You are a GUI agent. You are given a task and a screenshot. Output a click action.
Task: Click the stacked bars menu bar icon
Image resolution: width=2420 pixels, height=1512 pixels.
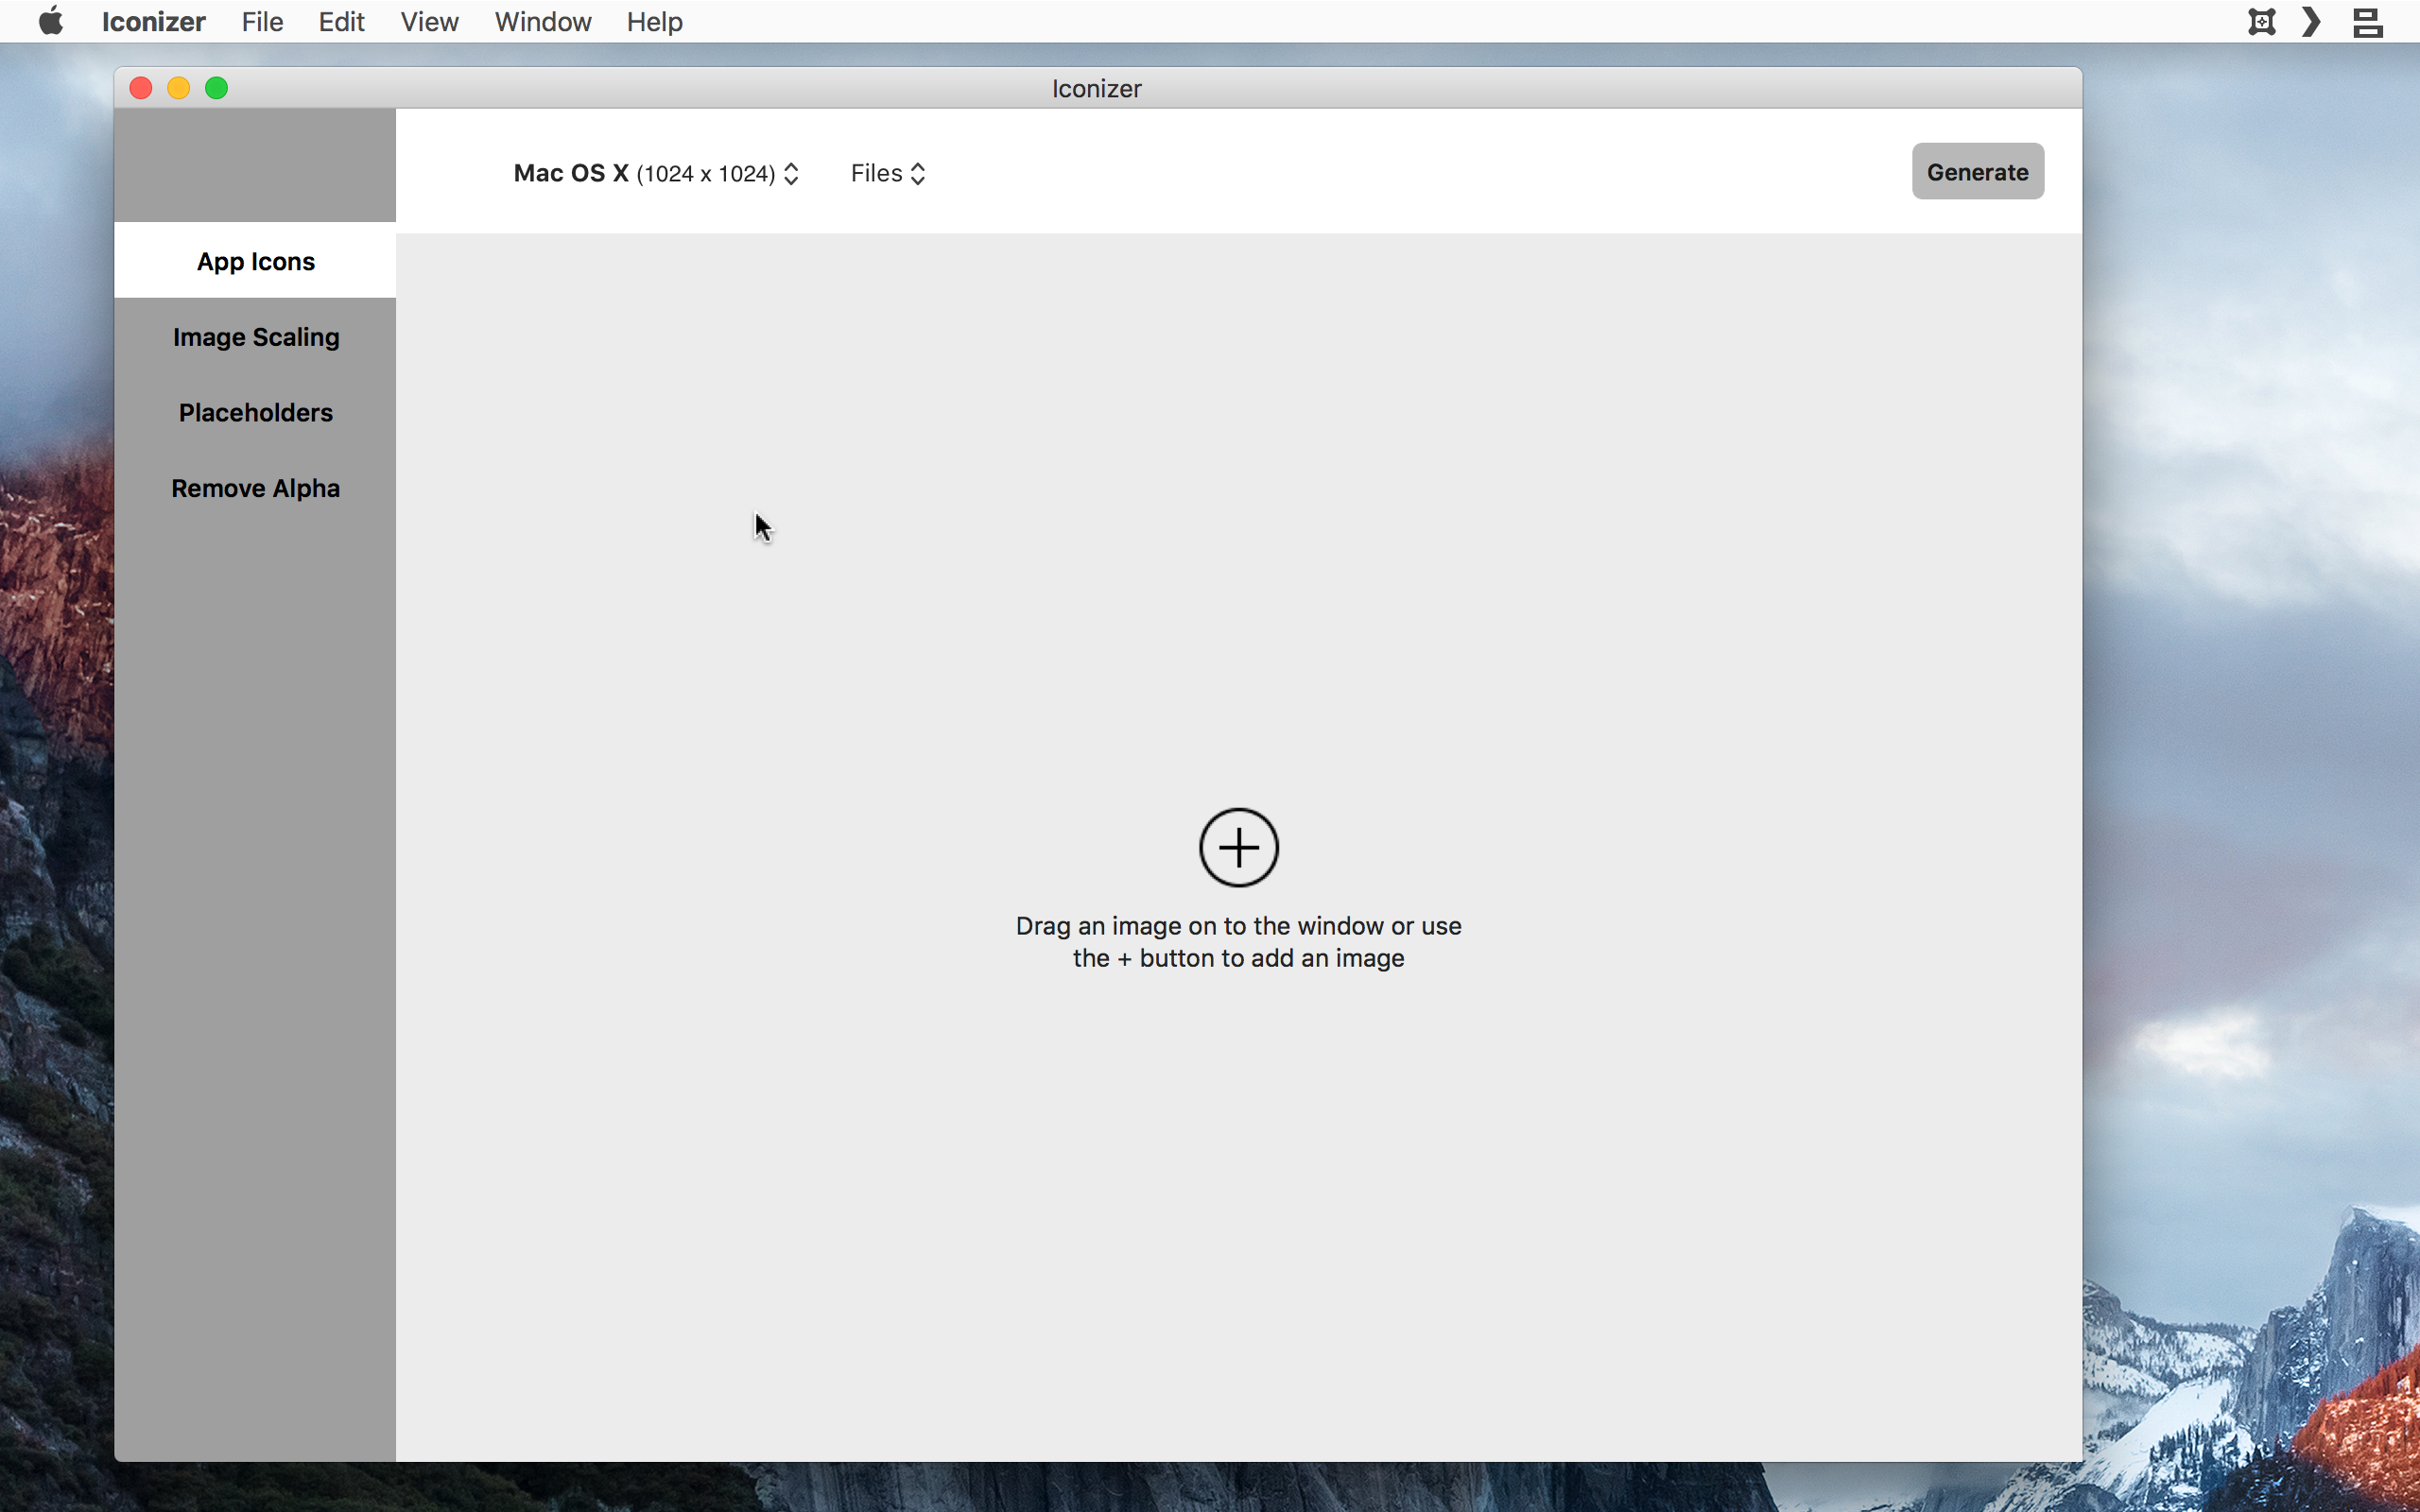(x=2367, y=21)
